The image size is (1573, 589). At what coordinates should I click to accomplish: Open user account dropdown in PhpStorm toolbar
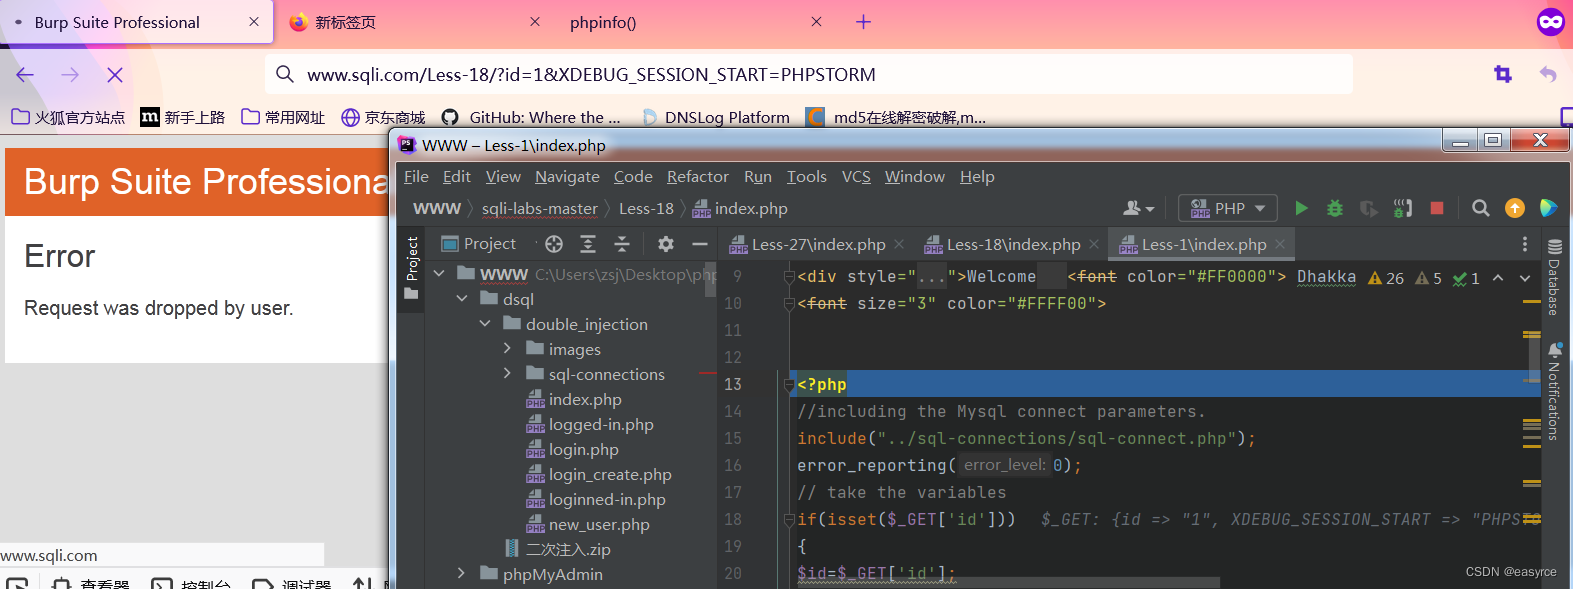[1138, 208]
